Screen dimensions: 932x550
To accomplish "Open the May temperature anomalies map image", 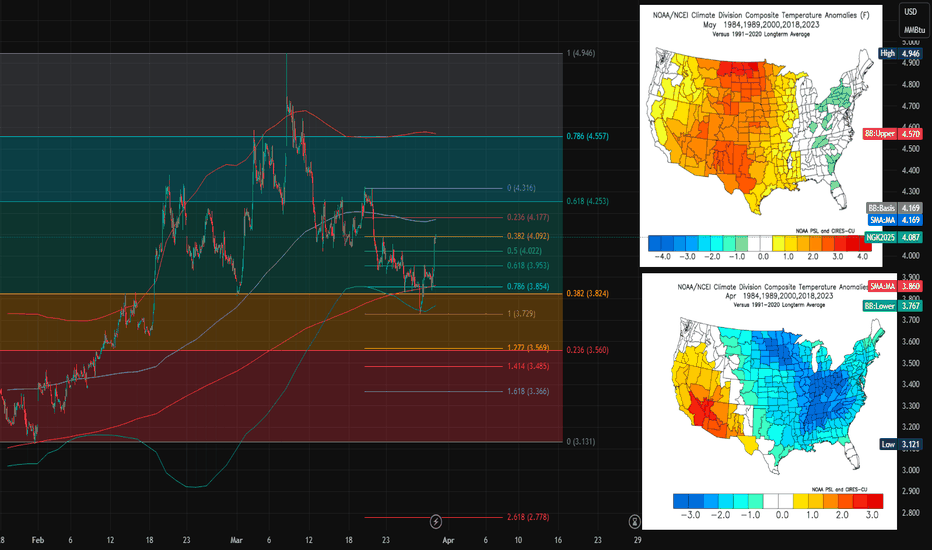I will (761, 136).
